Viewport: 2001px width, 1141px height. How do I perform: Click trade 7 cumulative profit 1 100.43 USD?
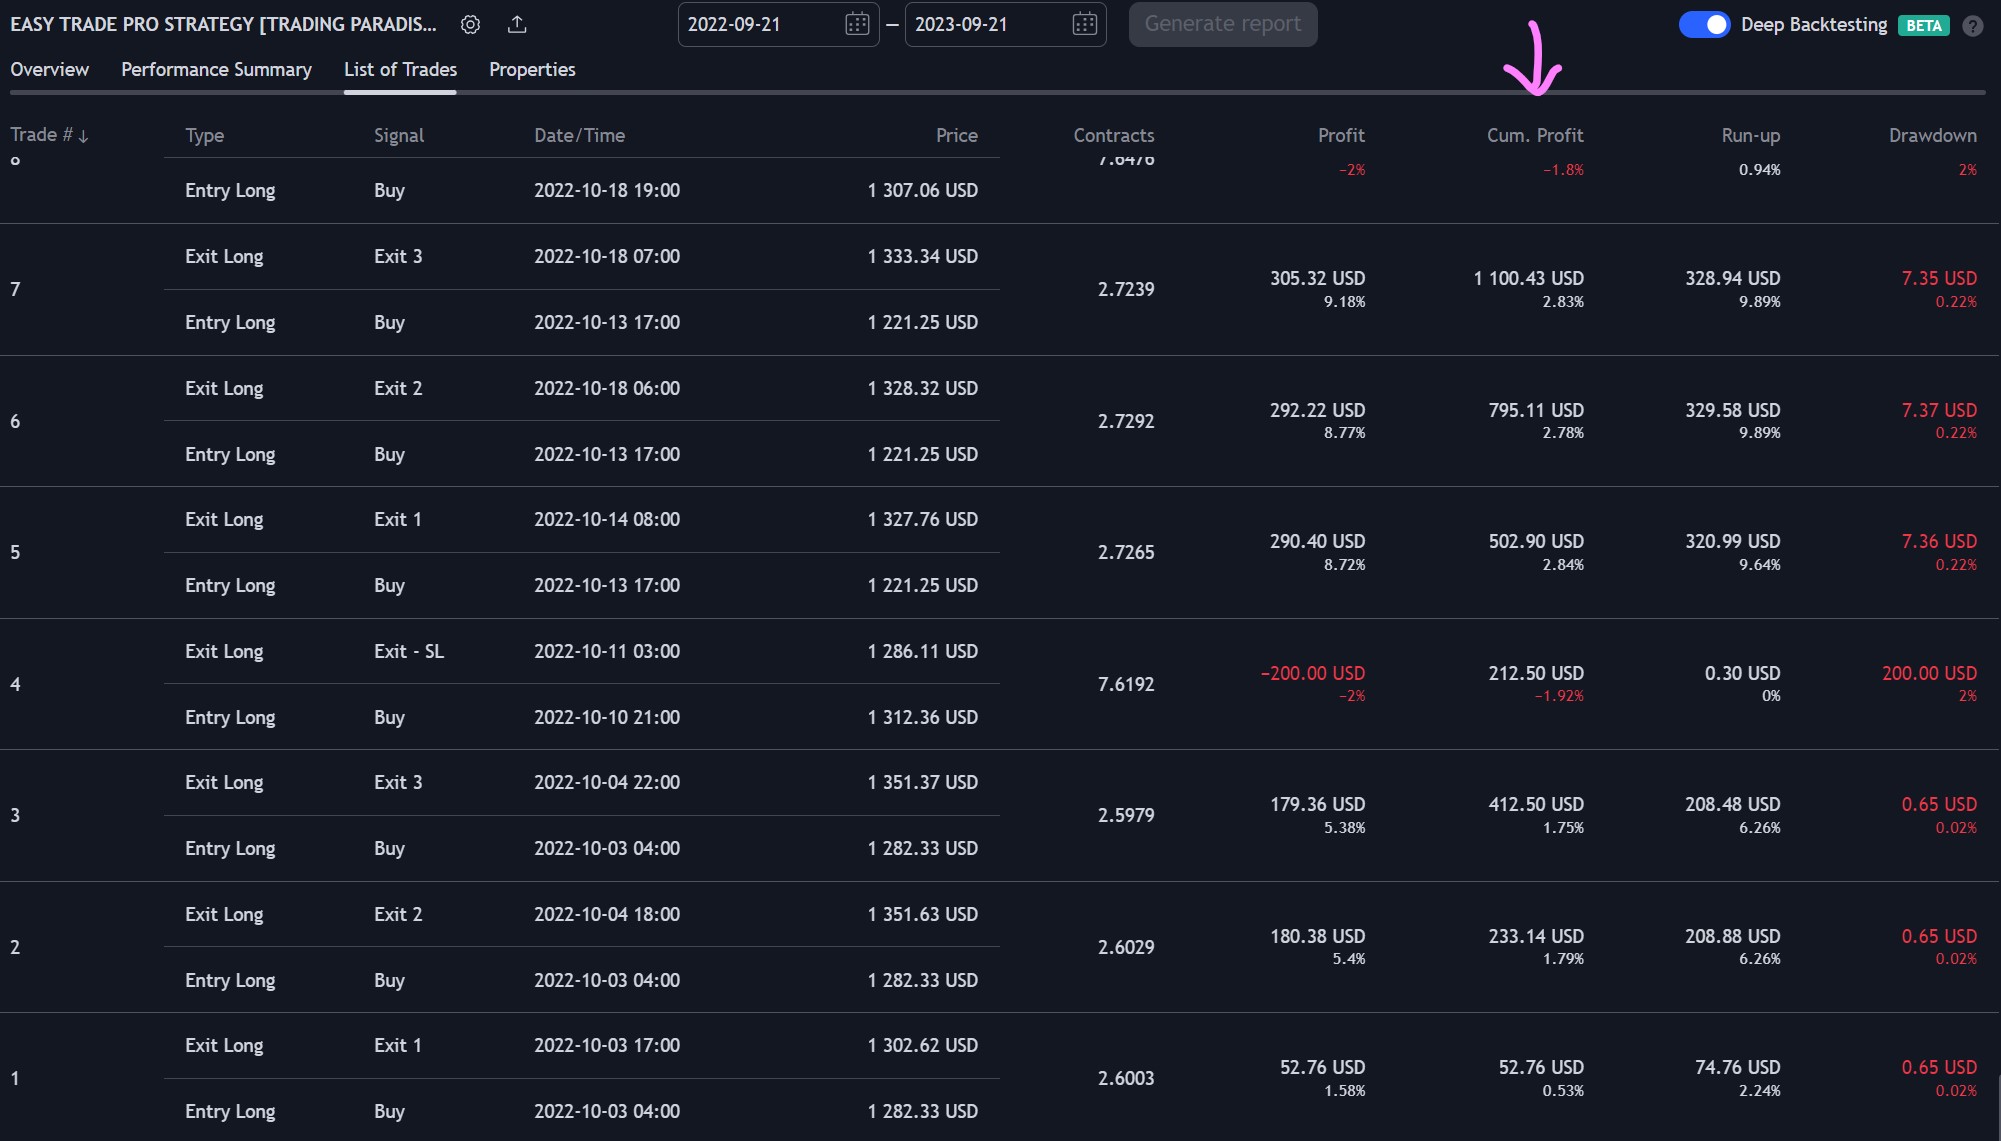pos(1528,279)
